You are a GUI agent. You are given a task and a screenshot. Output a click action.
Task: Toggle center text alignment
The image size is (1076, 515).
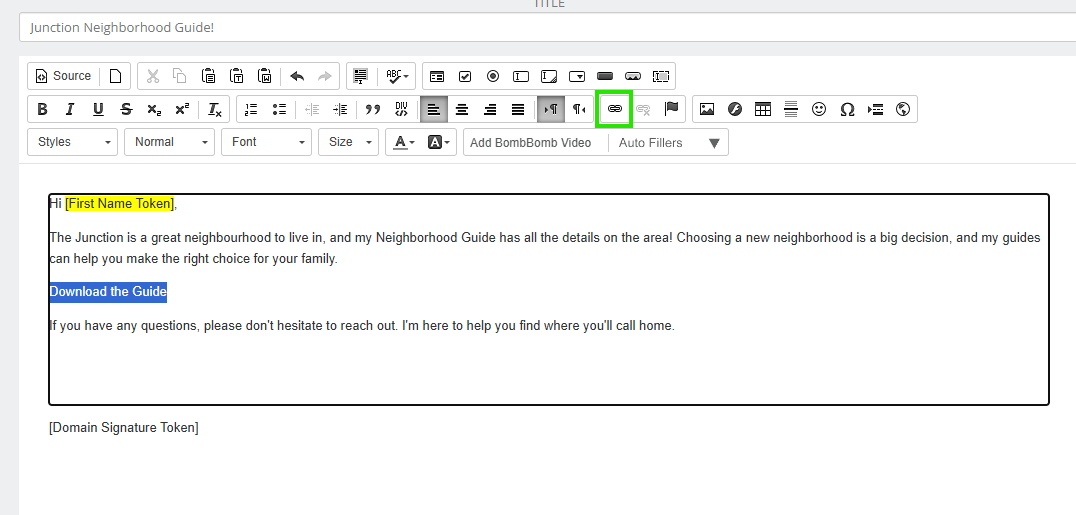[x=462, y=109]
